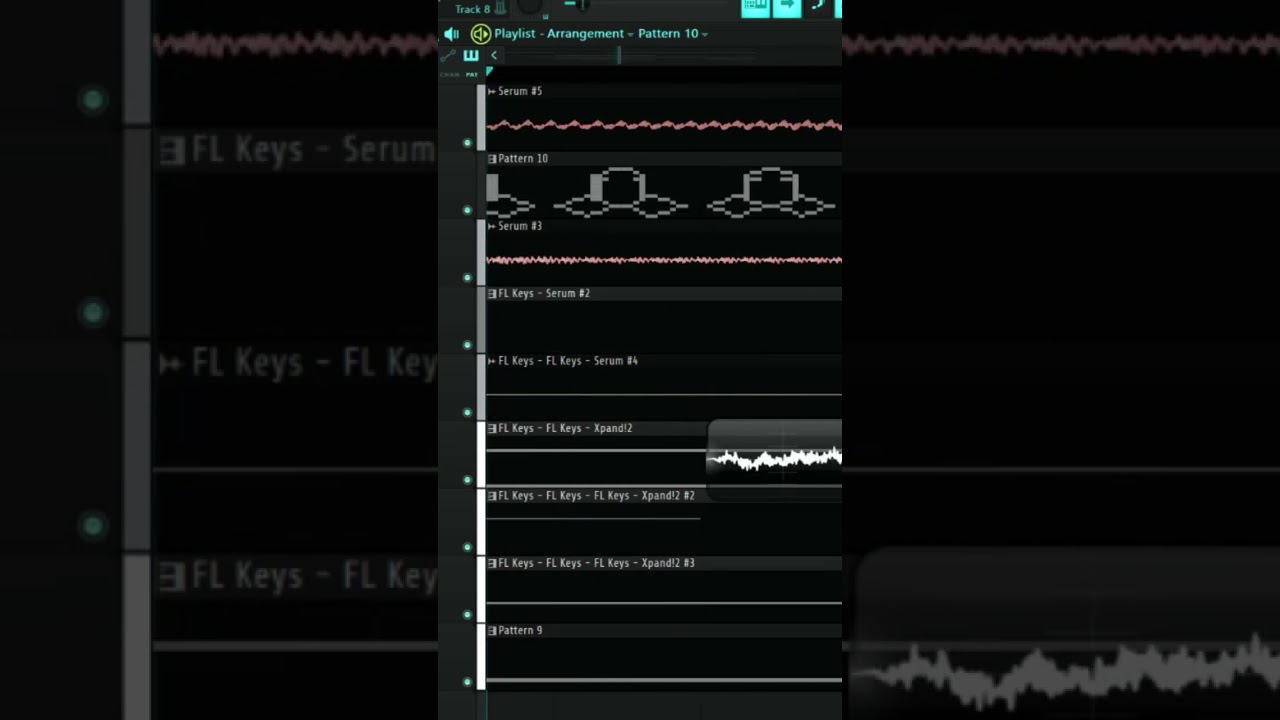Screen dimensions: 1280x720
Task: Click the horizontal playlist scrollbar handle
Action: tap(618, 55)
